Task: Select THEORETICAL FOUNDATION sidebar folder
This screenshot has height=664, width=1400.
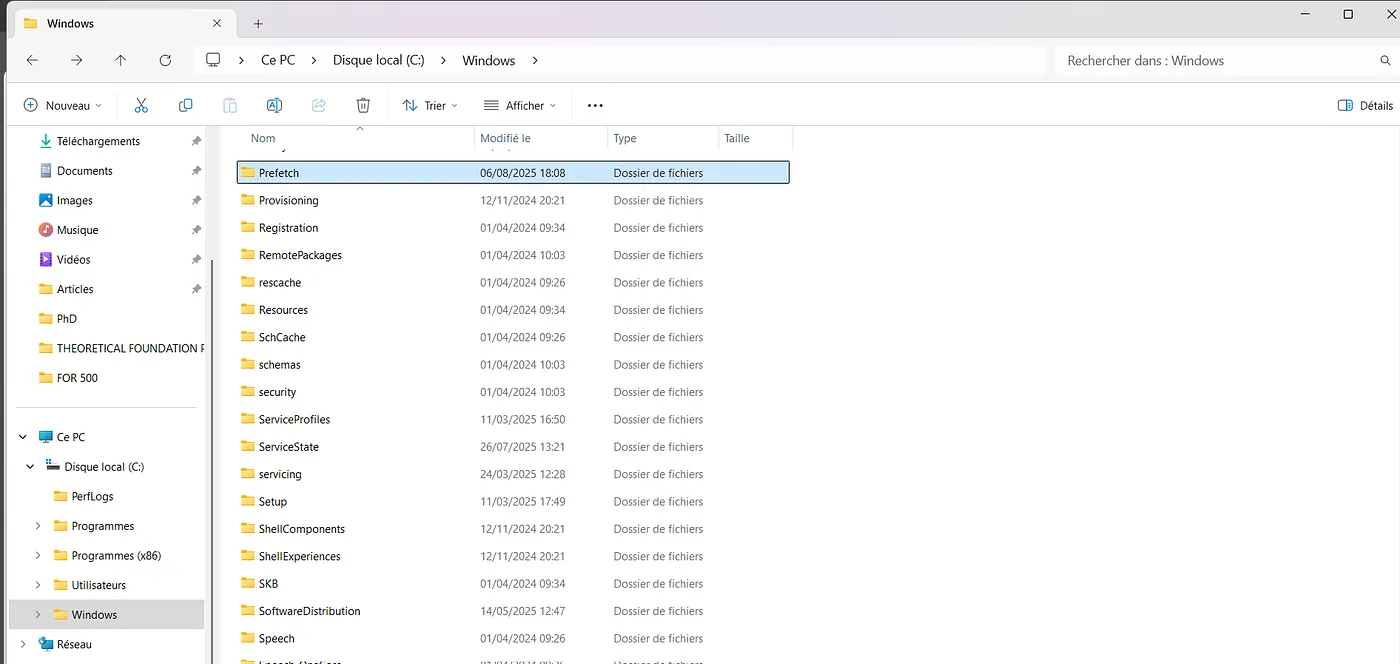Action: (130, 348)
